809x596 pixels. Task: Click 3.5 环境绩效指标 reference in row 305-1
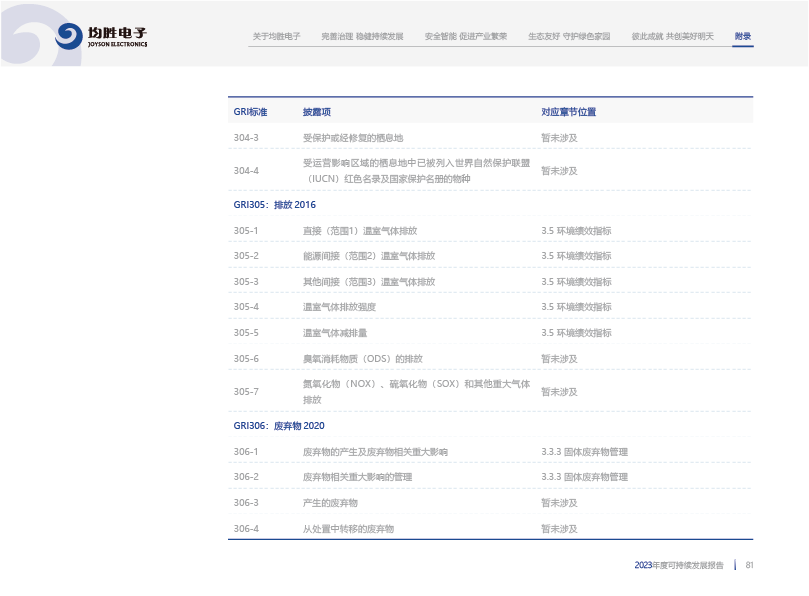(576, 231)
